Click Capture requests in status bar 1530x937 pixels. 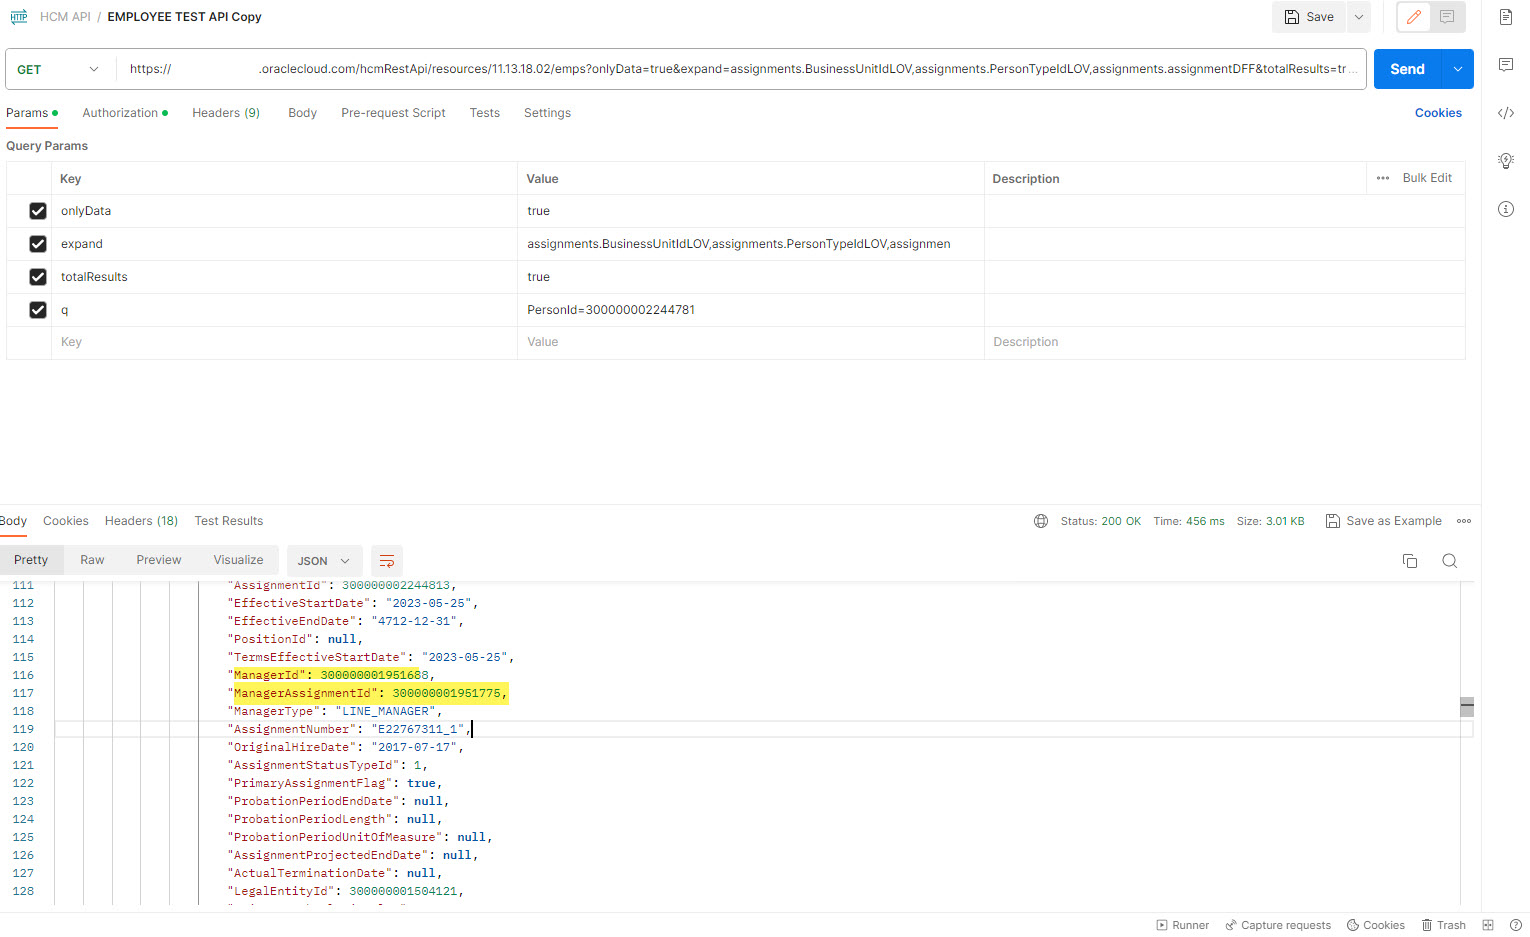(x=1278, y=925)
